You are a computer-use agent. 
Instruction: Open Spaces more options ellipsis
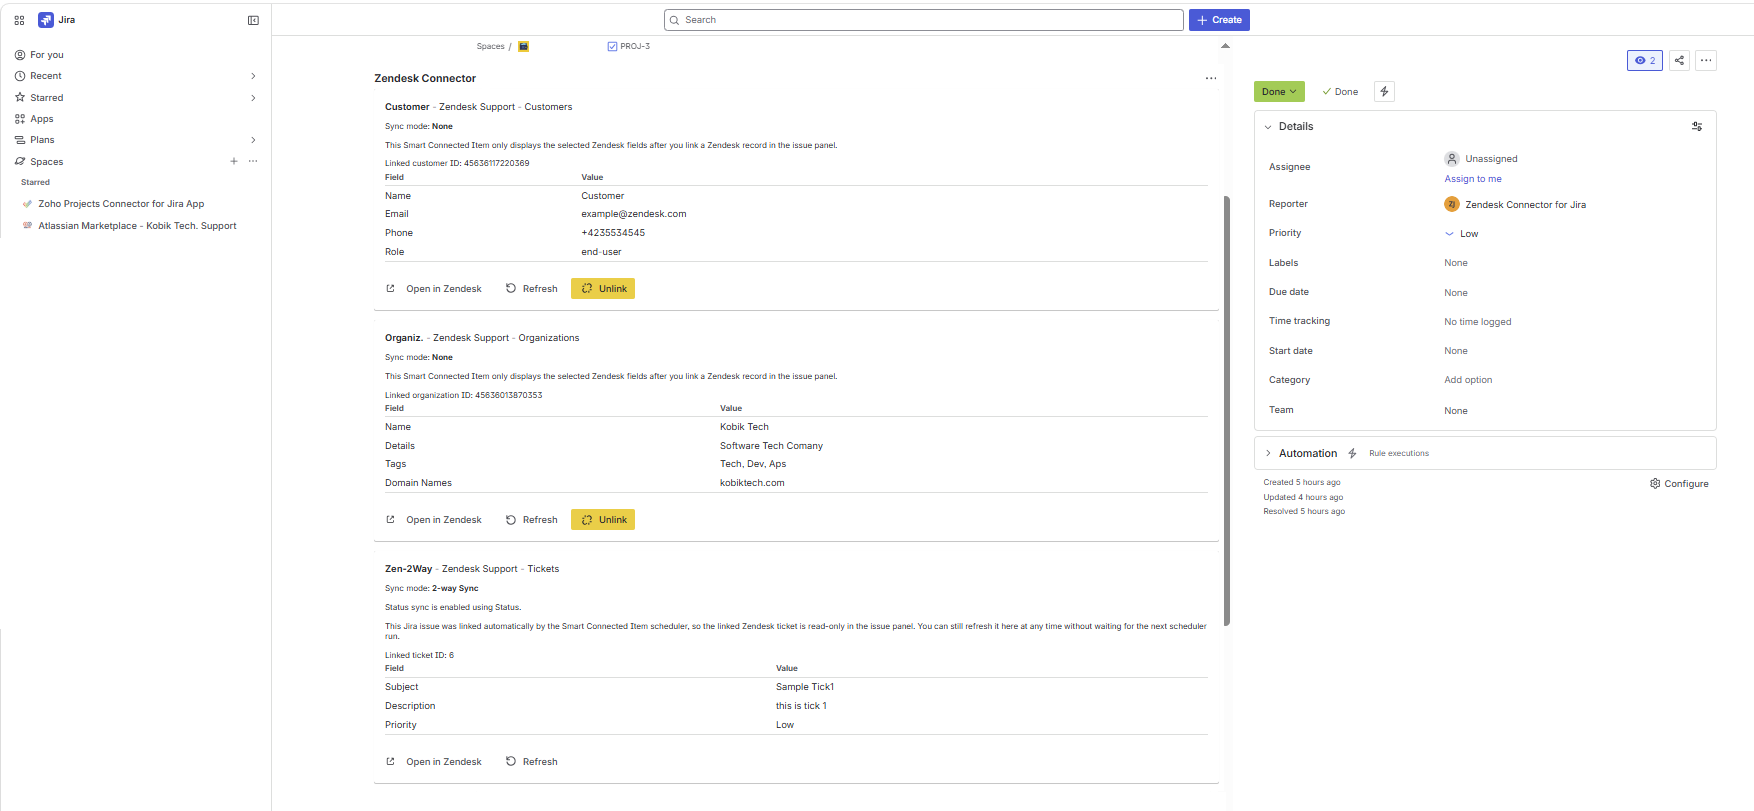pos(253,161)
